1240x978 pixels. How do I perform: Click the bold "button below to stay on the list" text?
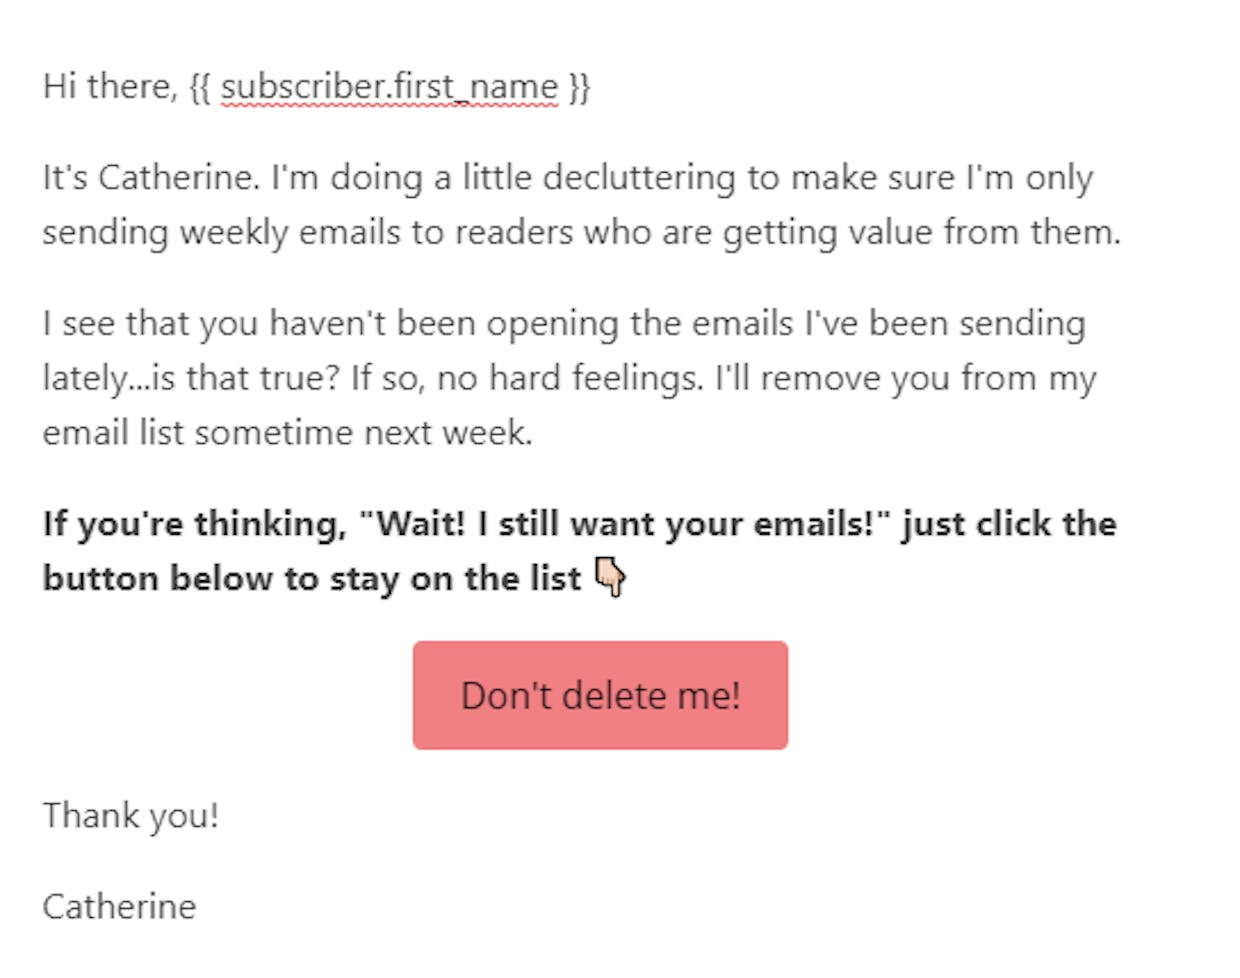312,578
